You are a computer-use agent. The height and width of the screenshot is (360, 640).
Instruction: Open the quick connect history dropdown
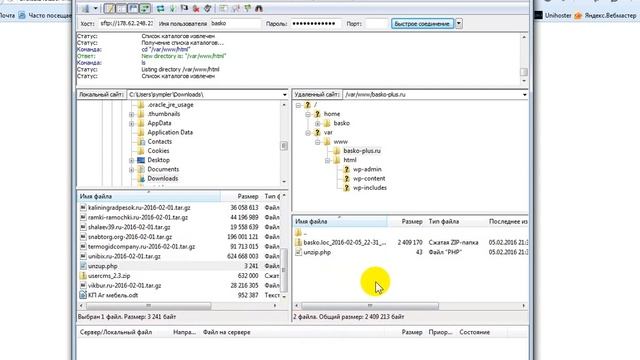click(x=459, y=24)
